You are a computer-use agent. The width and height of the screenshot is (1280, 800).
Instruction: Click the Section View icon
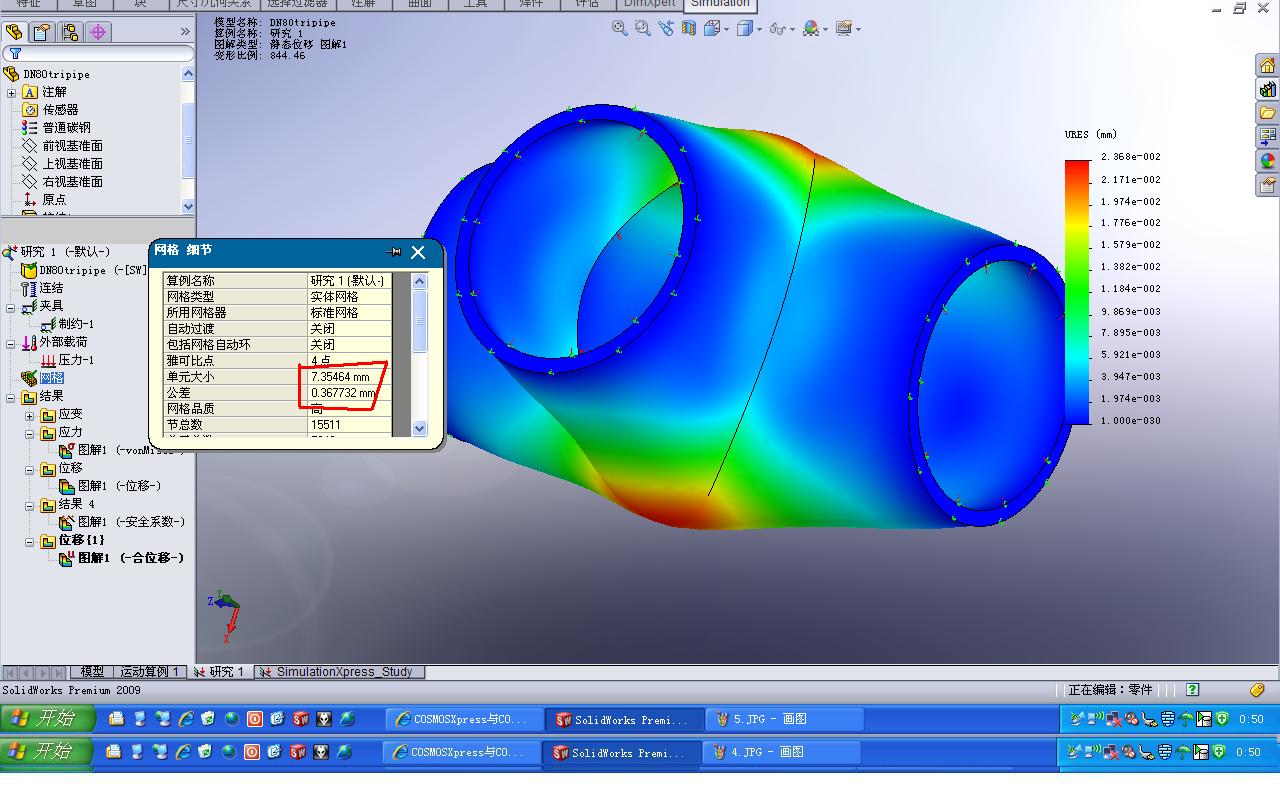click(x=688, y=28)
